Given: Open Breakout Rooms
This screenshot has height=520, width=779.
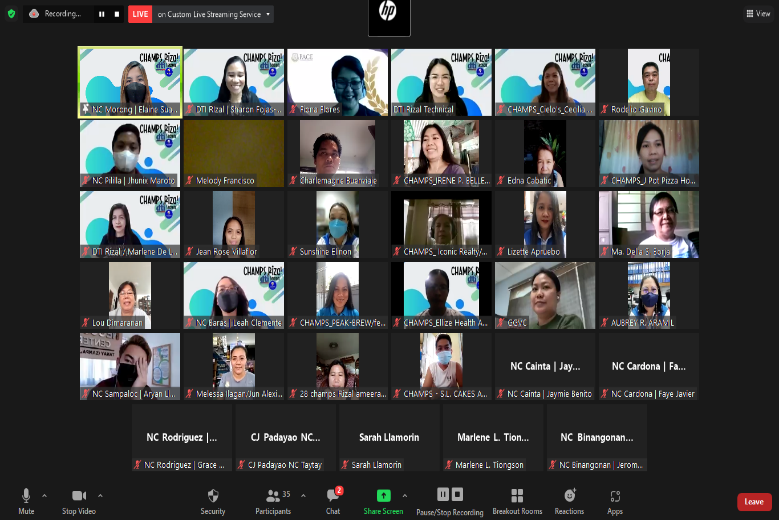Looking at the screenshot, I should (x=517, y=501).
